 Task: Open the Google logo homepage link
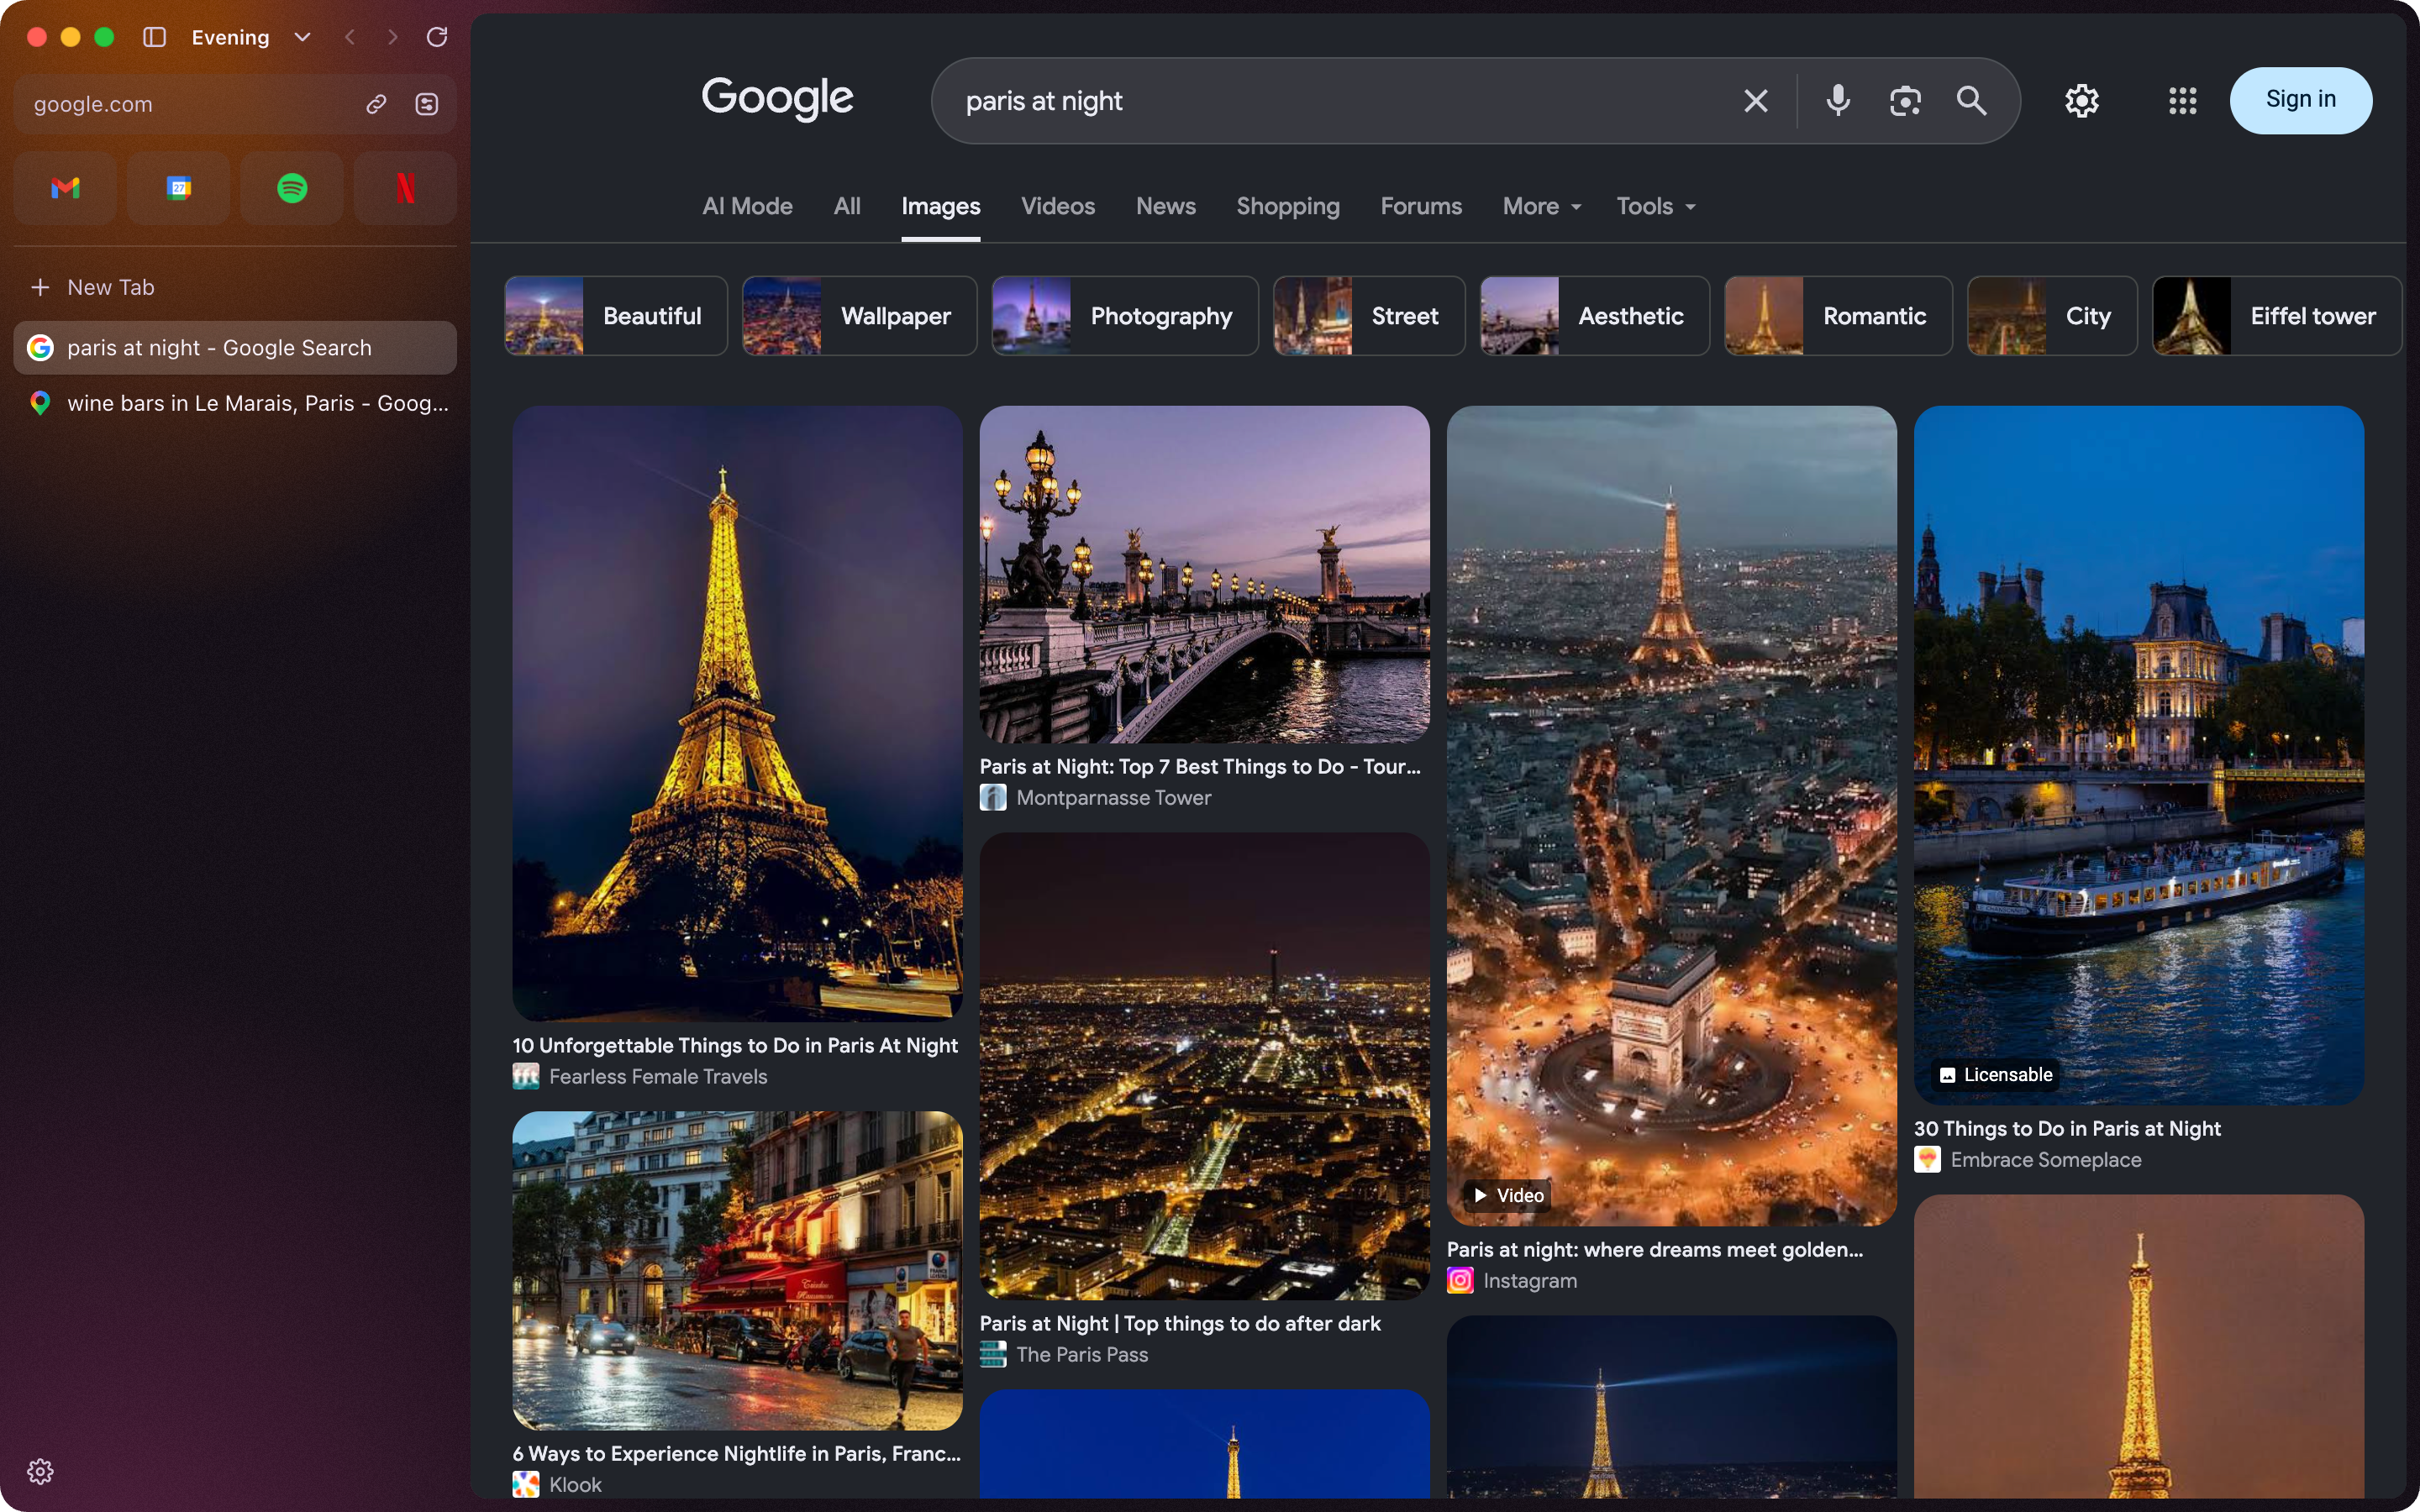click(x=777, y=98)
